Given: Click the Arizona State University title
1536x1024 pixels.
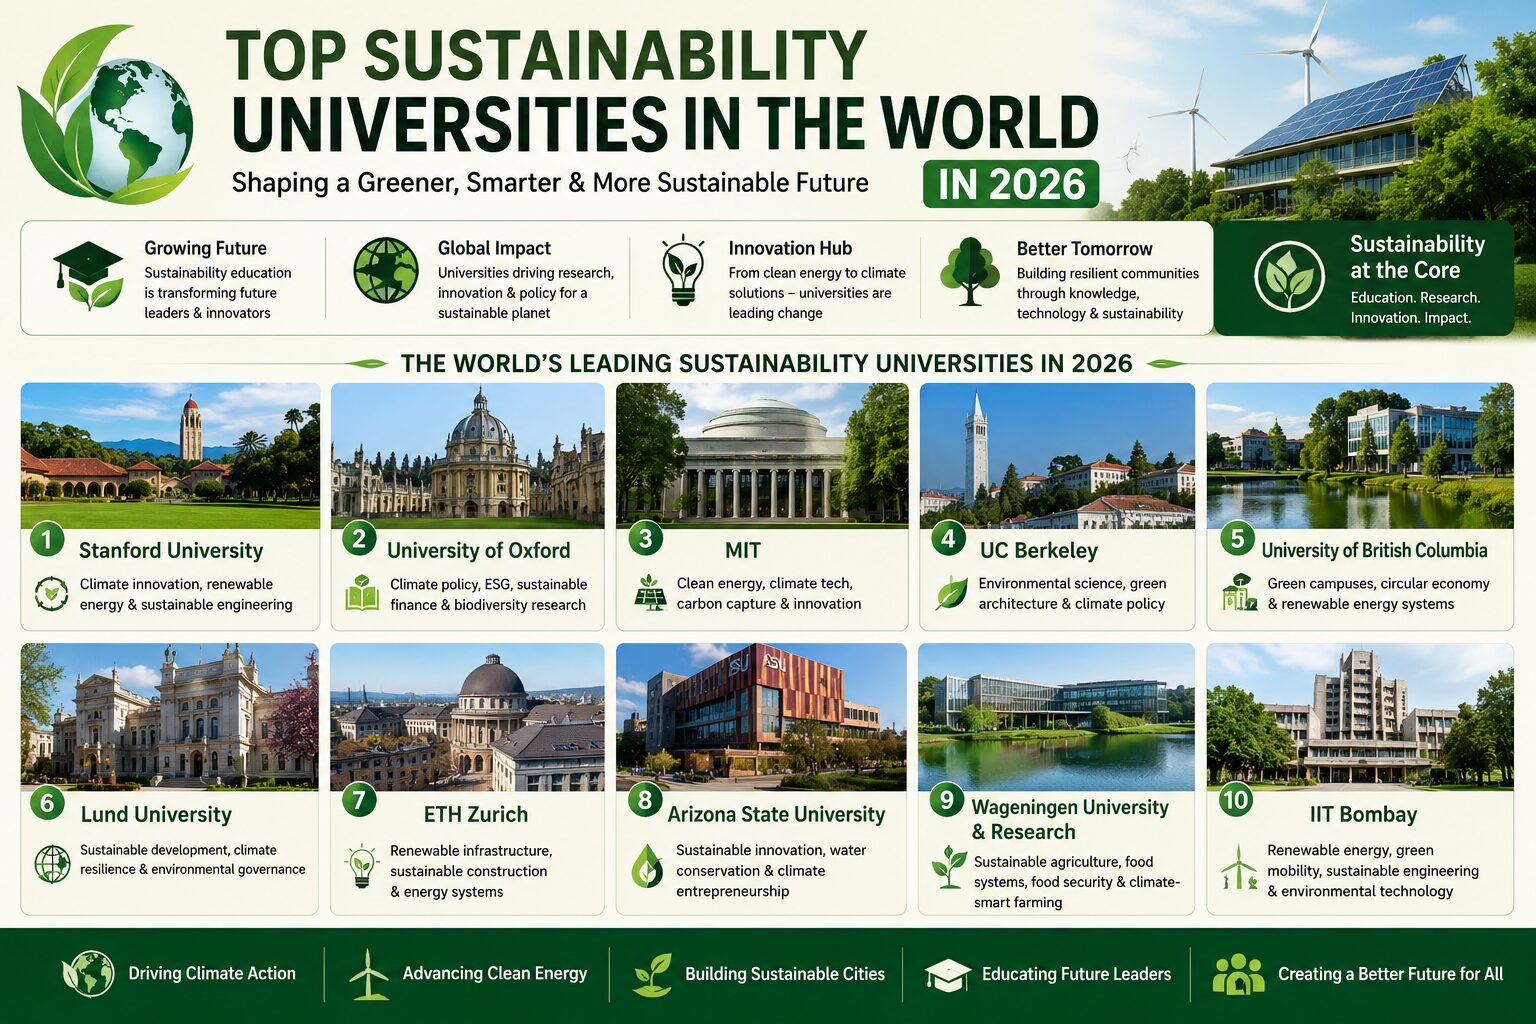Looking at the screenshot, I should 776,815.
